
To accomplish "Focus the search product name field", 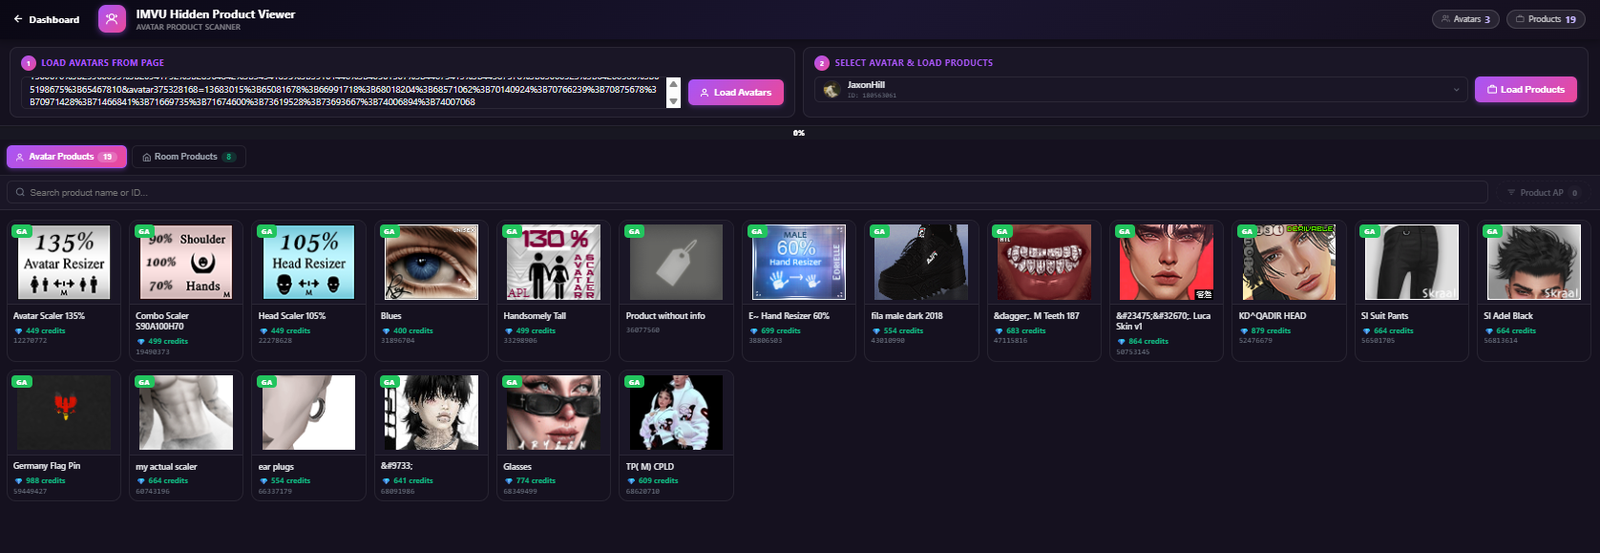I will [747, 192].
